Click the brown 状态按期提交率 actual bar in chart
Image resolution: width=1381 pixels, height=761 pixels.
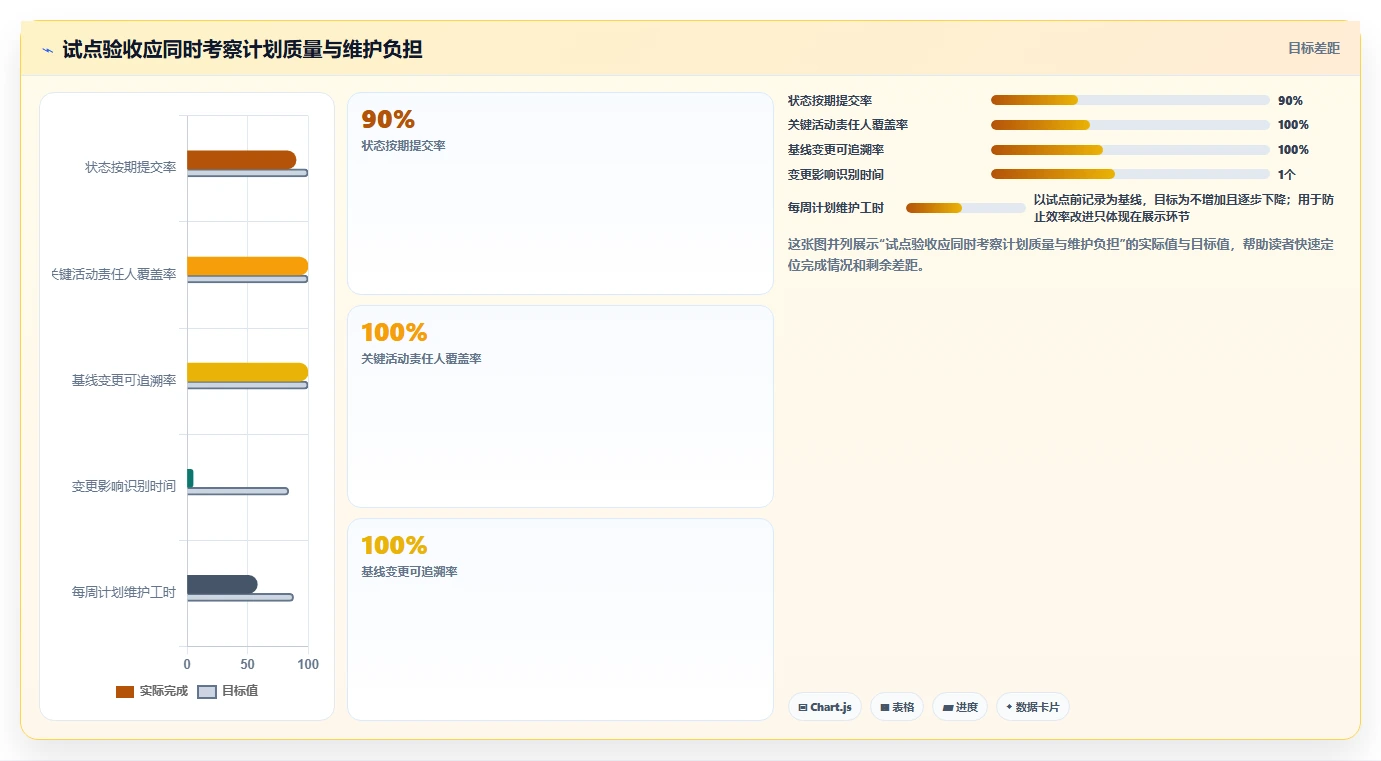pyautogui.click(x=241, y=160)
